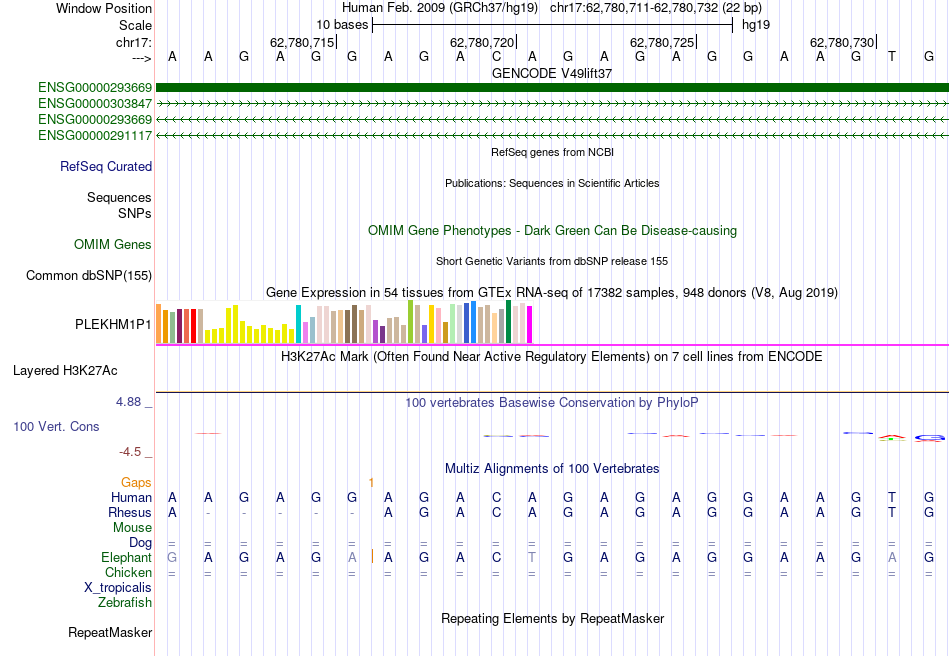Viewport: 950px width, 656px height.
Task: Select ENSG00000293669 label beside the arrowed intron line
Action: tap(95, 119)
